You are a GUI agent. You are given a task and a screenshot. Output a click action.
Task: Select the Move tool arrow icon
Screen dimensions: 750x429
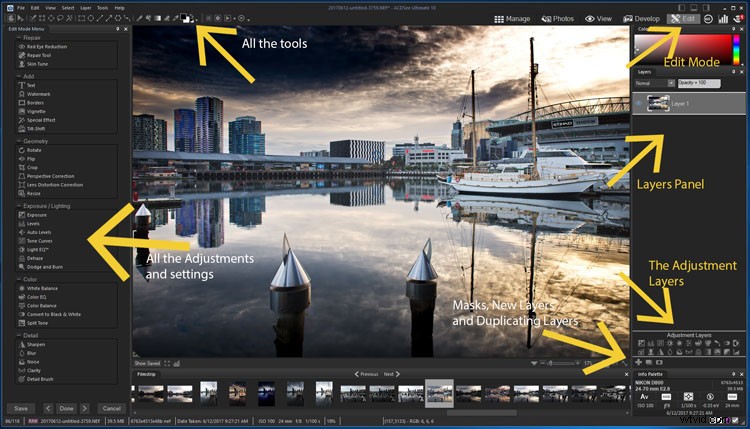coord(20,18)
